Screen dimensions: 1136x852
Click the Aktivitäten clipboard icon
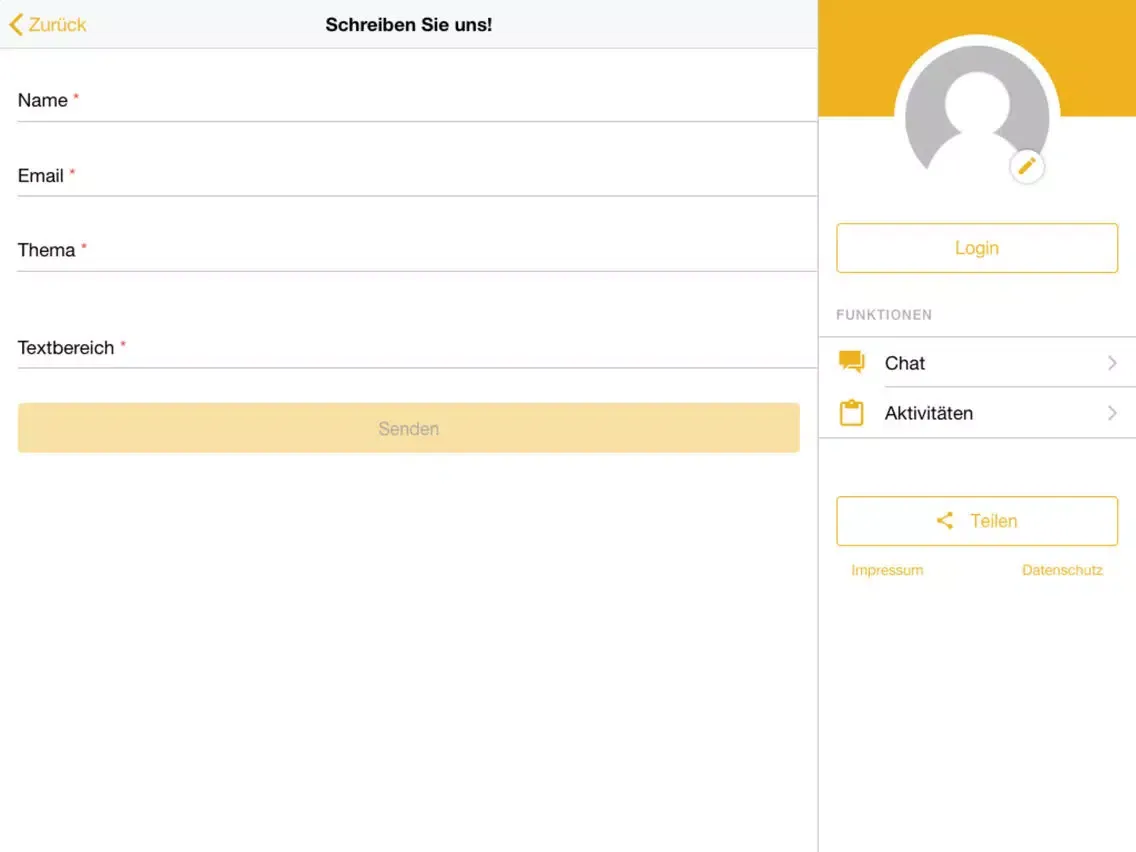pos(851,413)
